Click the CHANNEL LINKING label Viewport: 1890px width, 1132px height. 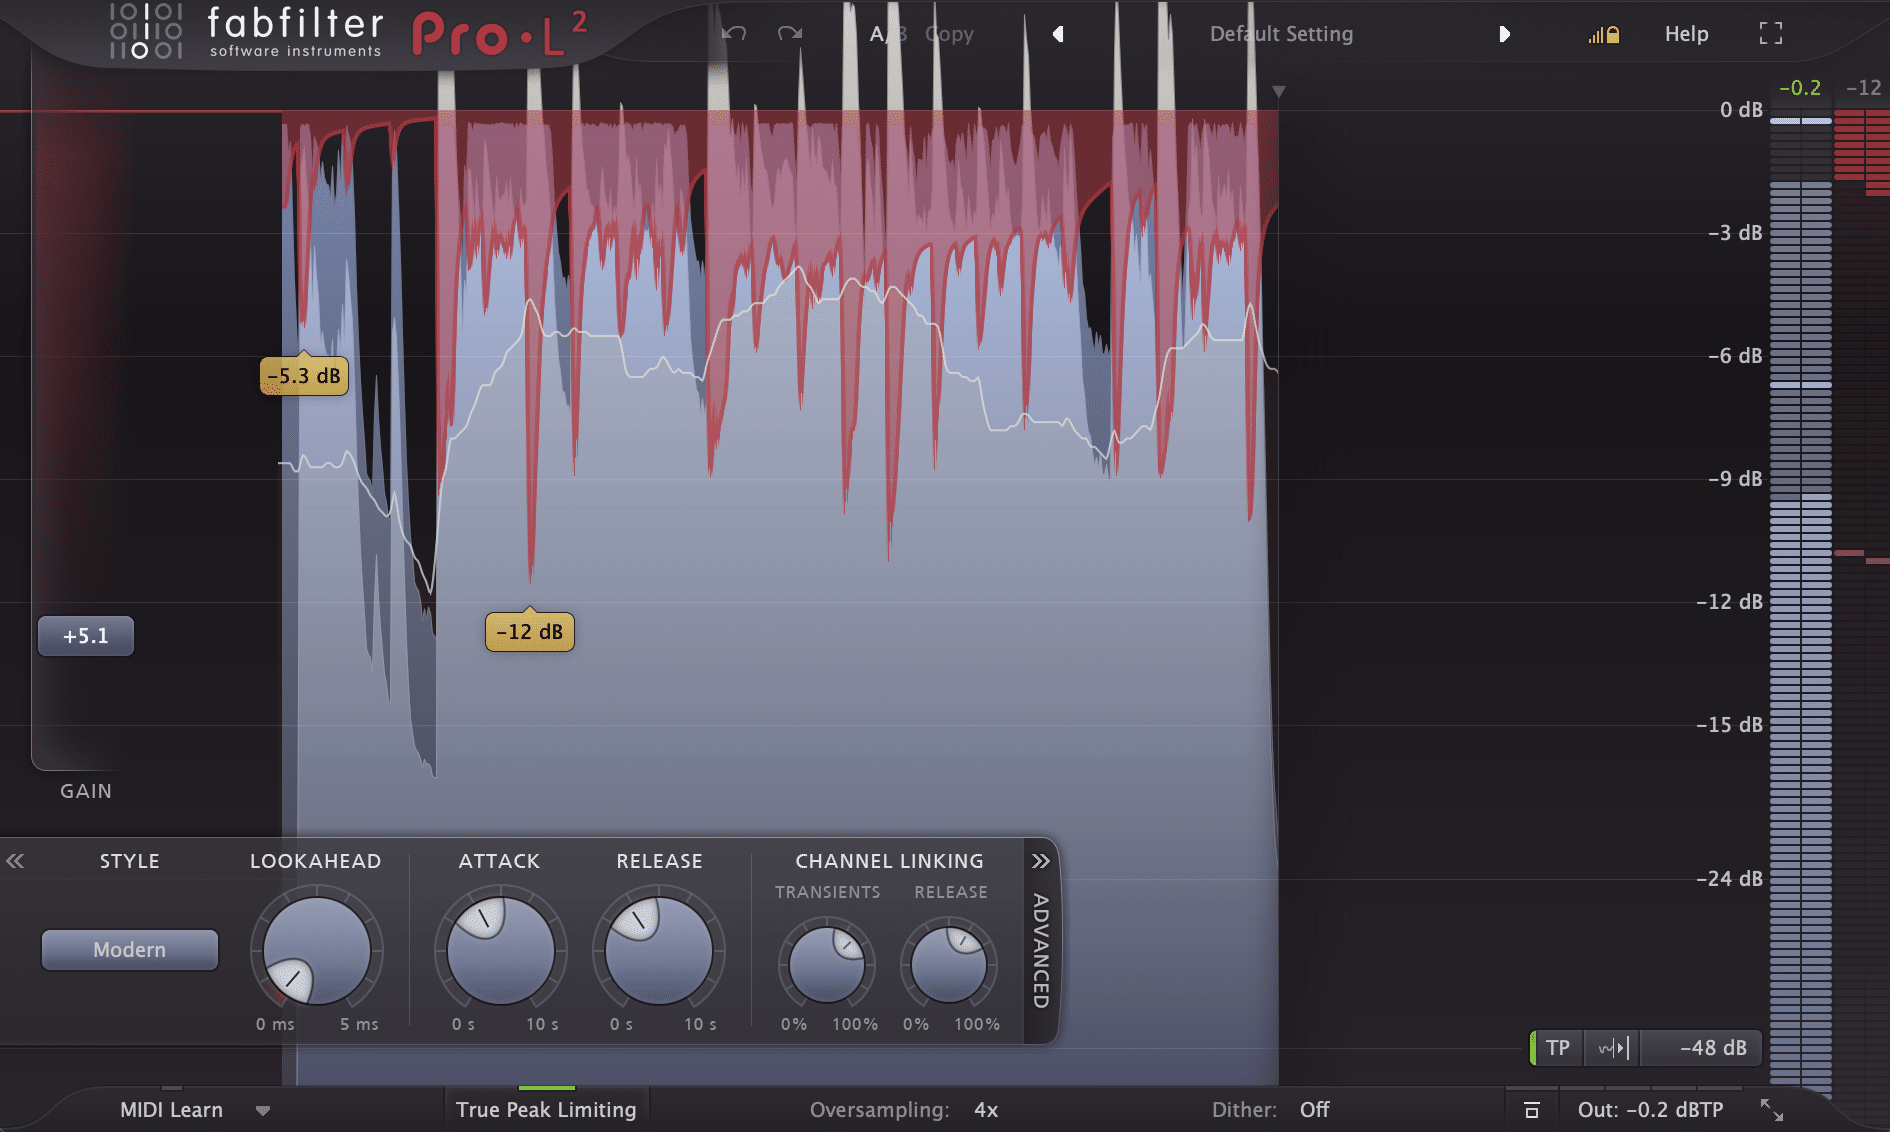(889, 861)
